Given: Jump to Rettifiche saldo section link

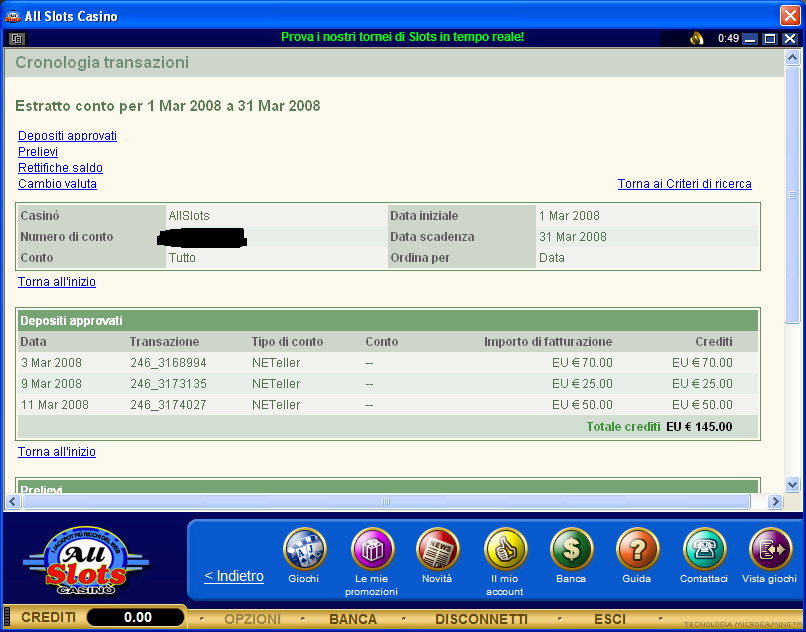Looking at the screenshot, I should 60,168.
